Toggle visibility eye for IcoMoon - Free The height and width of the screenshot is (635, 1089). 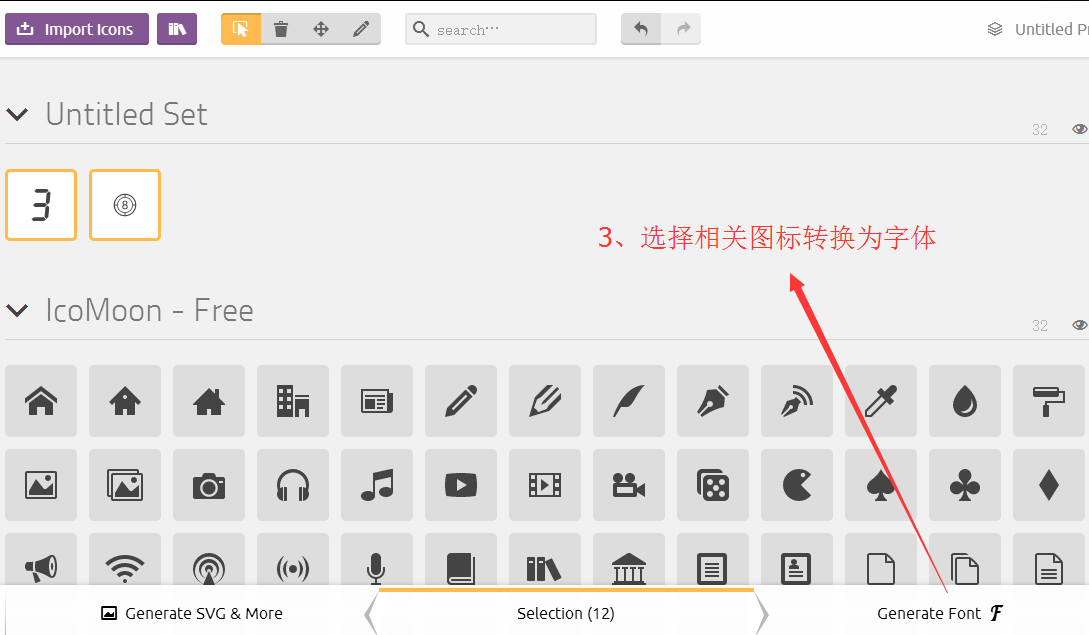coord(1079,325)
